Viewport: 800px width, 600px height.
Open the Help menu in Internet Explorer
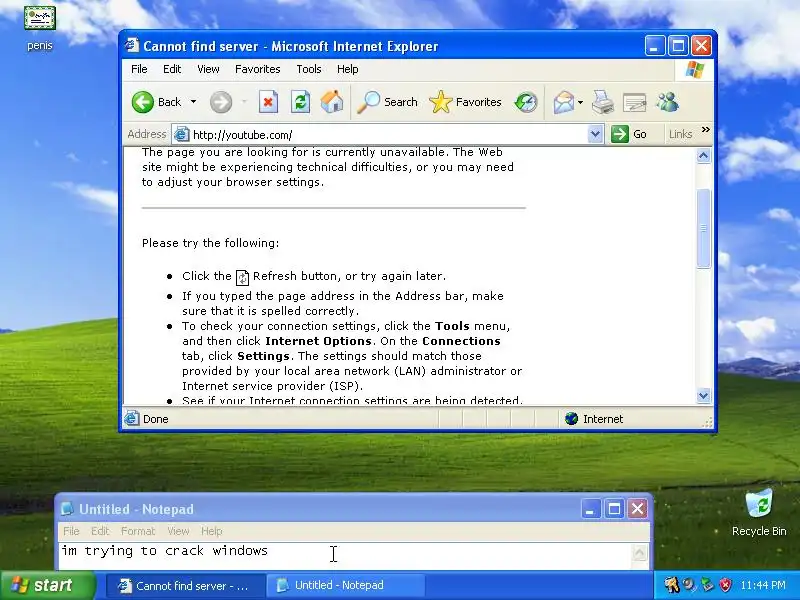[x=348, y=69]
